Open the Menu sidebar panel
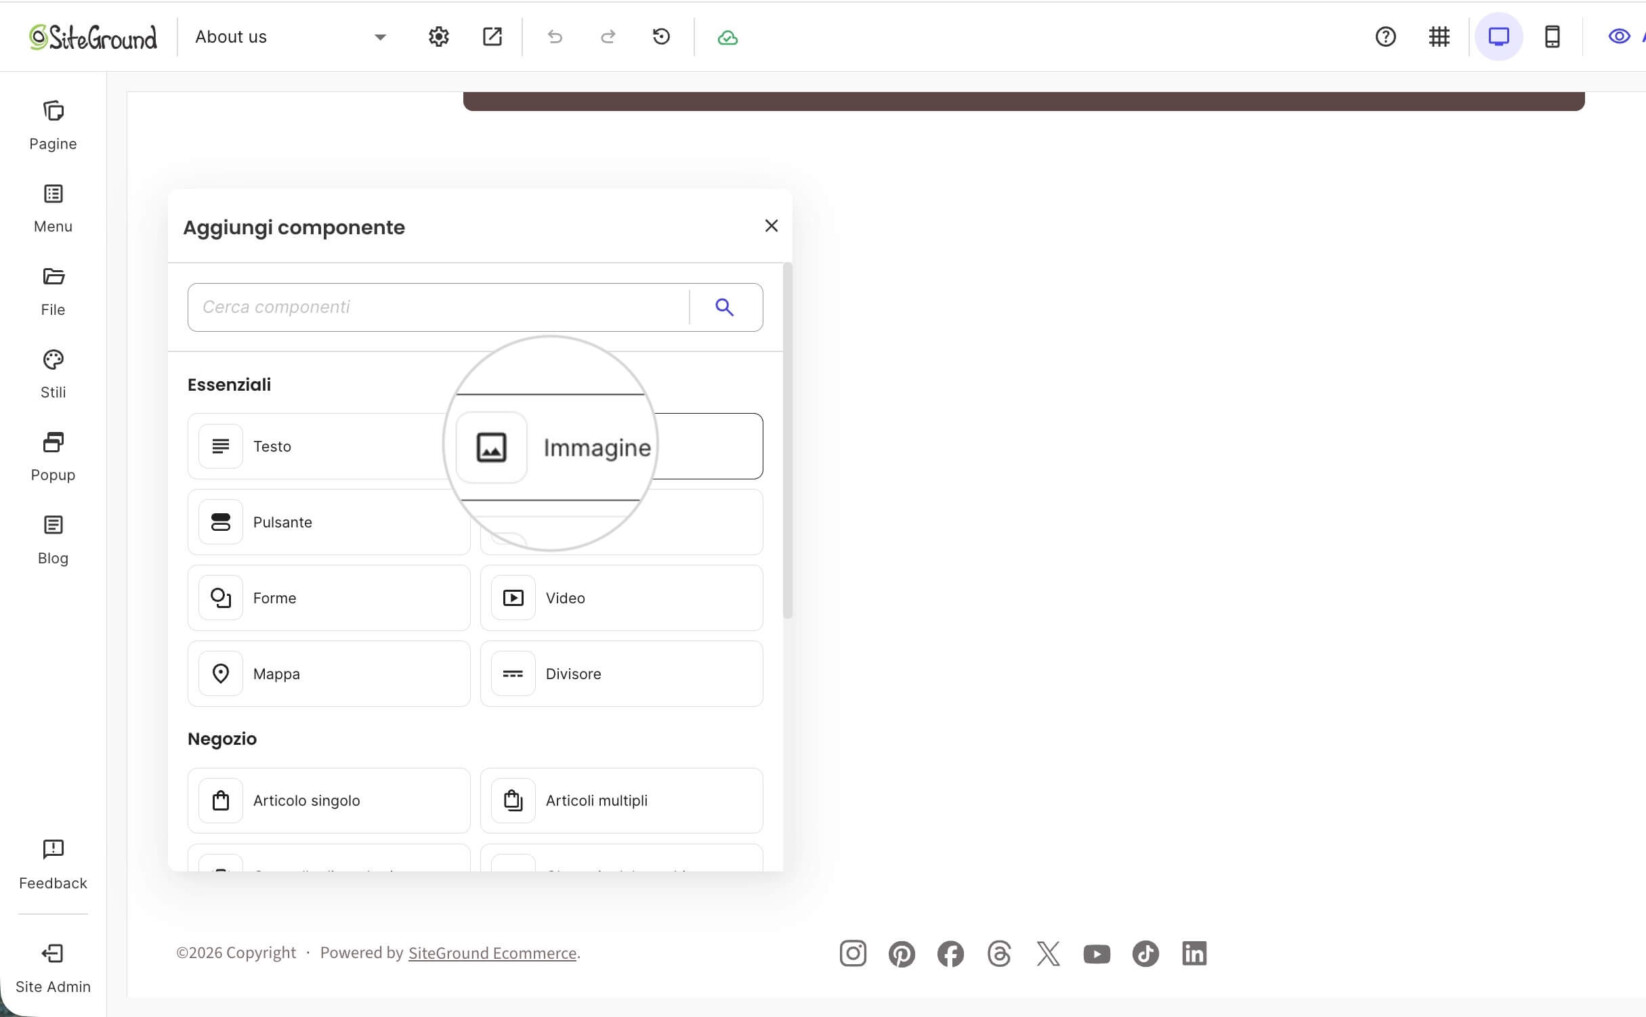The width and height of the screenshot is (1646, 1017). click(53, 208)
